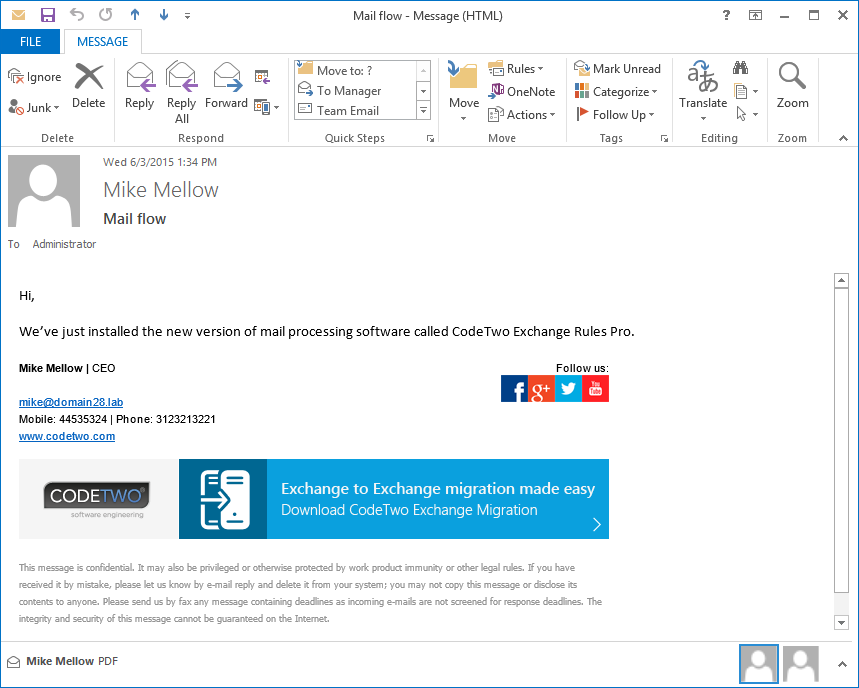Image resolution: width=859 pixels, height=688 pixels.
Task: Forward this email
Action: (x=226, y=86)
